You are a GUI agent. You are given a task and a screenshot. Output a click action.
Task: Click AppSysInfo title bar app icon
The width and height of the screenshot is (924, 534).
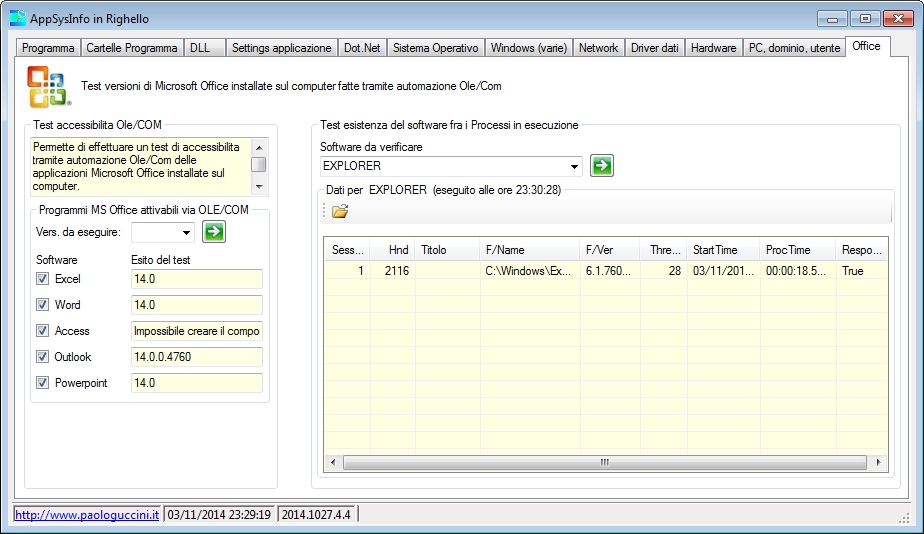point(18,18)
